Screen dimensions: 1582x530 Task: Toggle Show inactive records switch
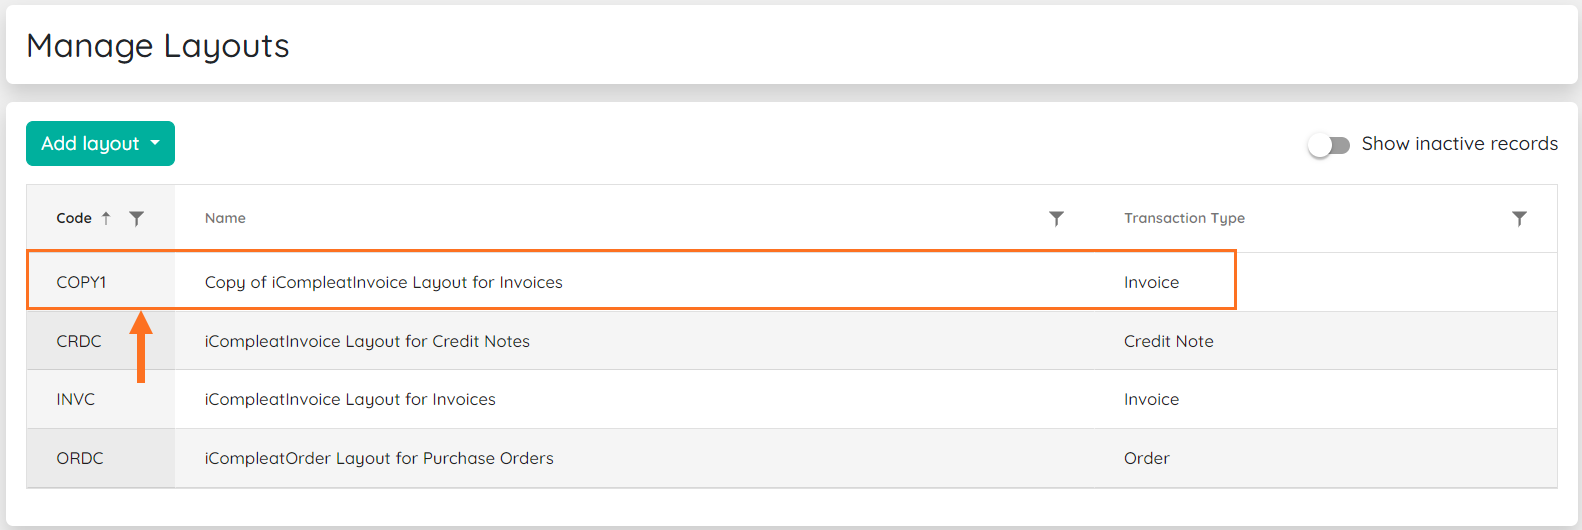1329,145
